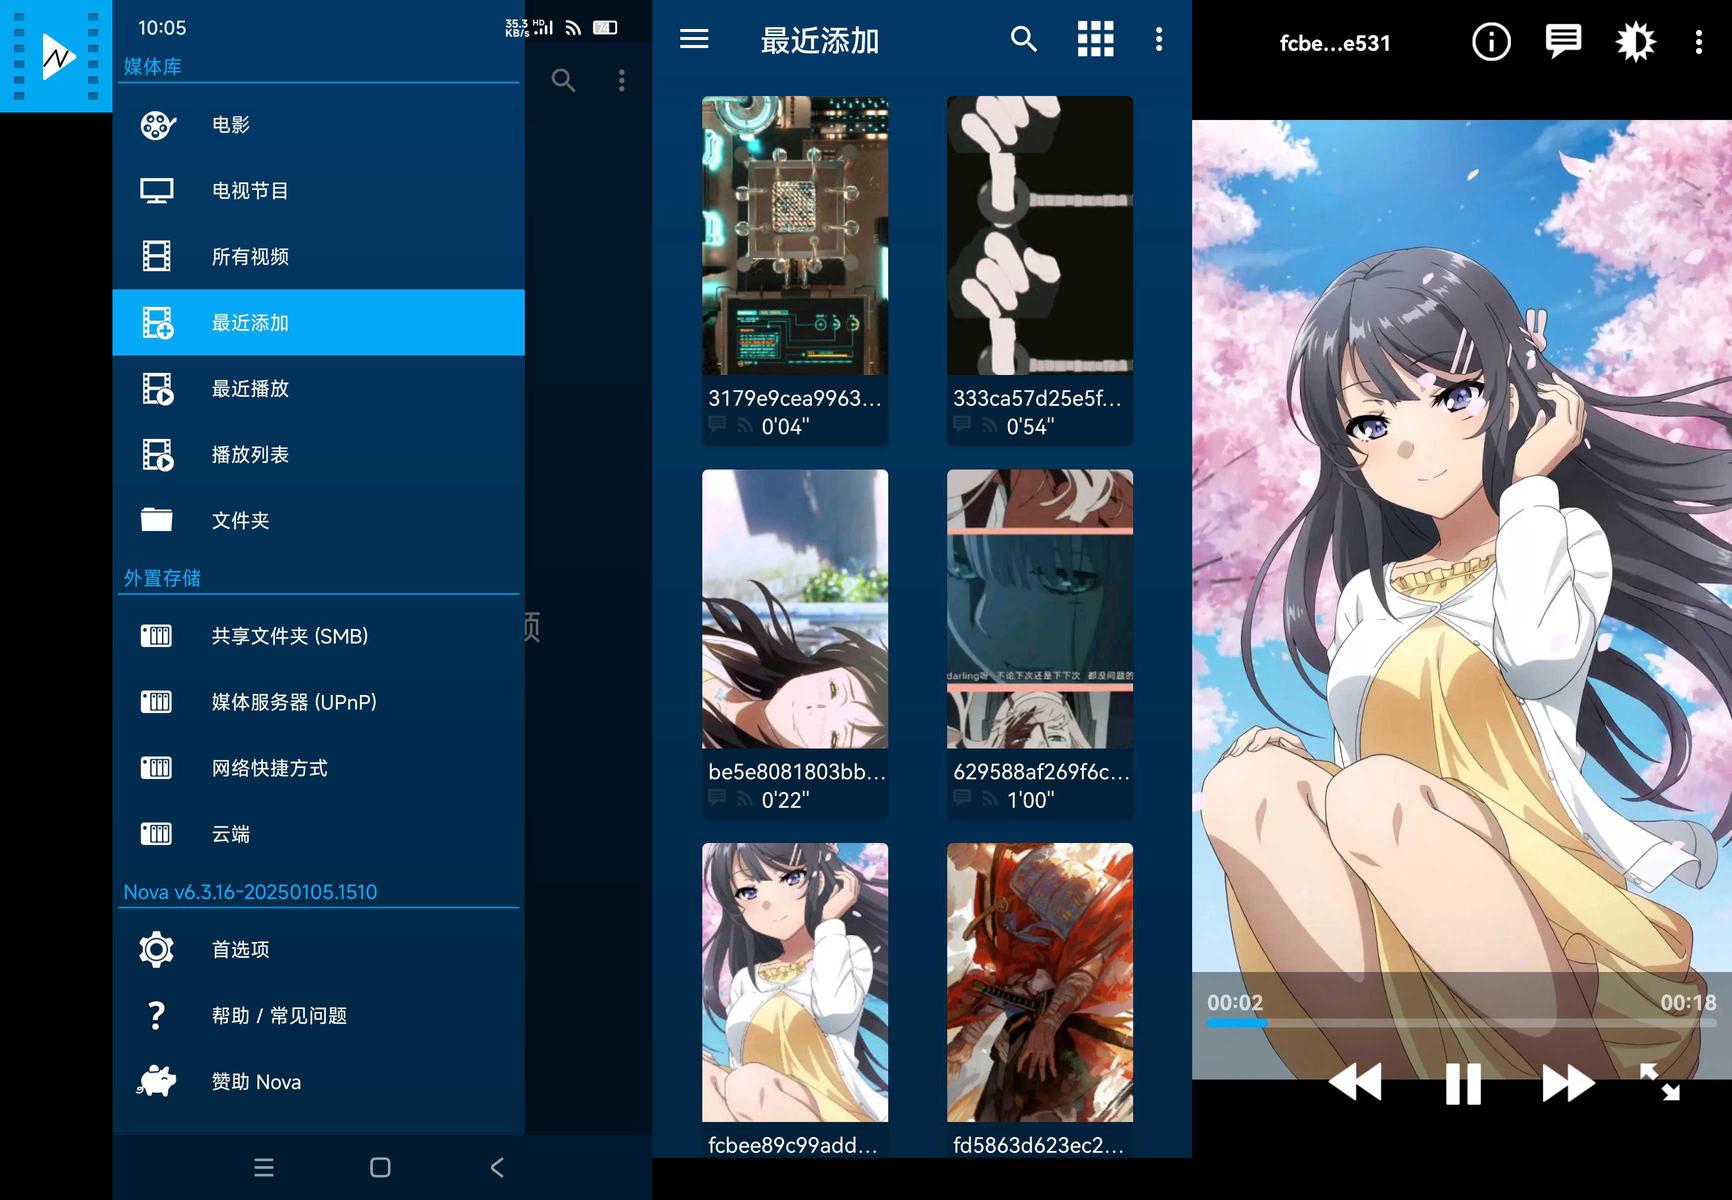The width and height of the screenshot is (1732, 1200).
Task: Tap the version text Nova v6.3.16-20250105.1510
Action: pyautogui.click(x=250, y=892)
